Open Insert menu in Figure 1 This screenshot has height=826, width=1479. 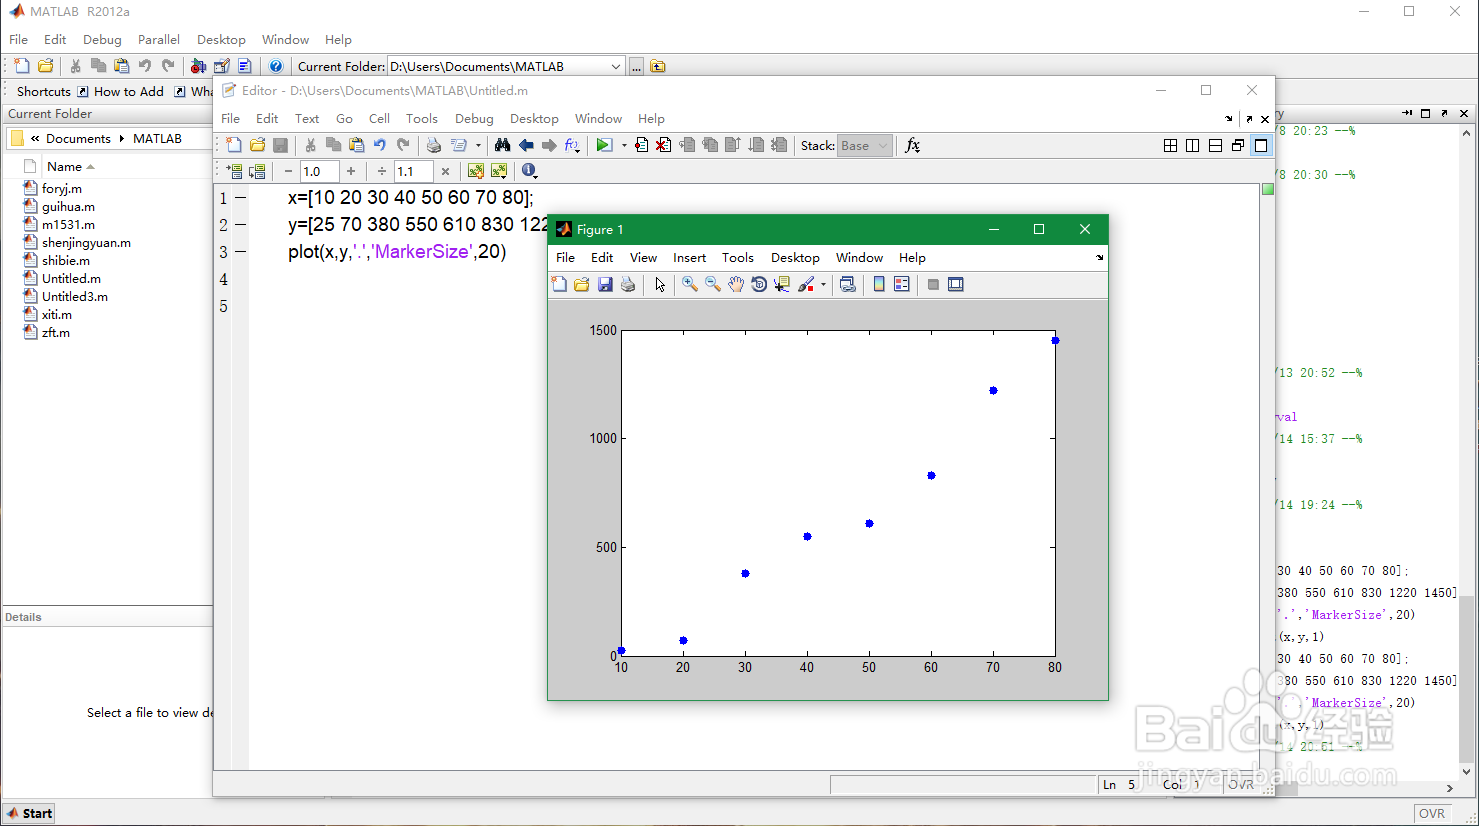click(x=689, y=257)
